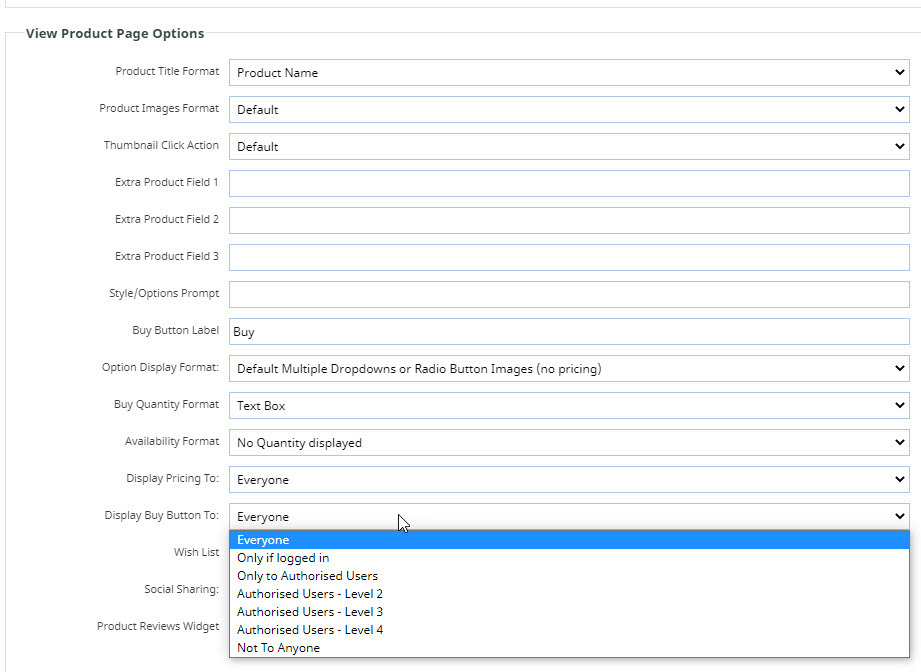Click the Product Reviews Widget label text
921x672 pixels.
[158, 626]
